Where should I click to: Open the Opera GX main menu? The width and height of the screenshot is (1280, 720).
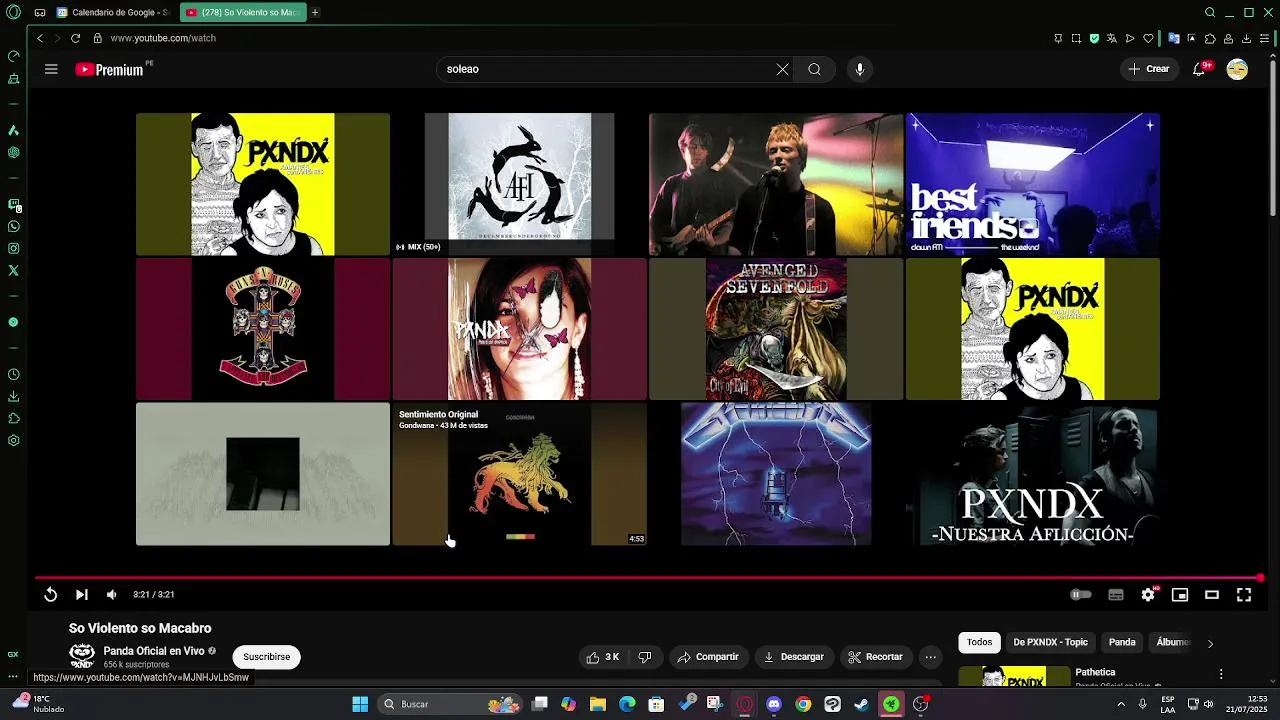pos(13,12)
